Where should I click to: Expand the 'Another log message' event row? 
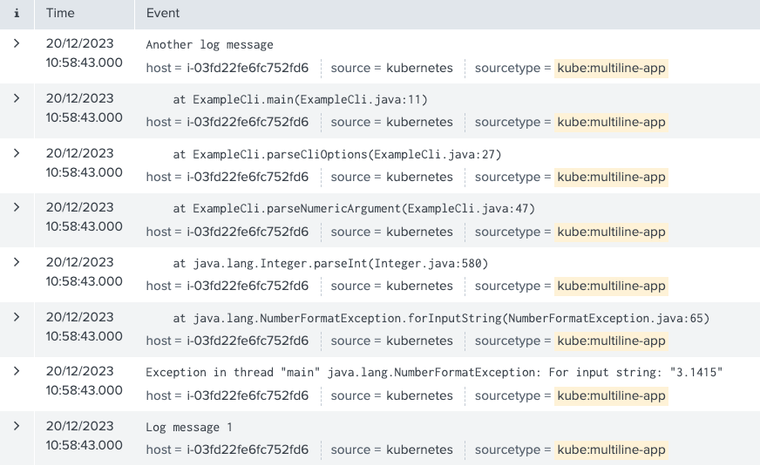(17, 44)
